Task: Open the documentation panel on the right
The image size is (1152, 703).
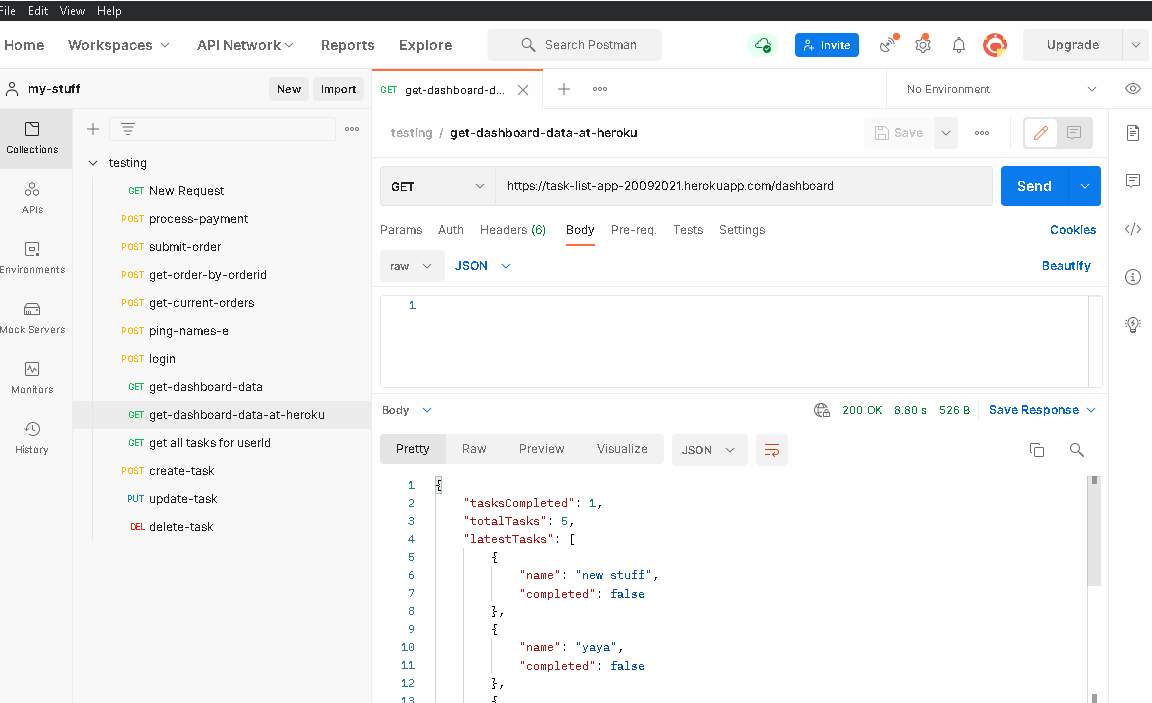Action: point(1132,132)
